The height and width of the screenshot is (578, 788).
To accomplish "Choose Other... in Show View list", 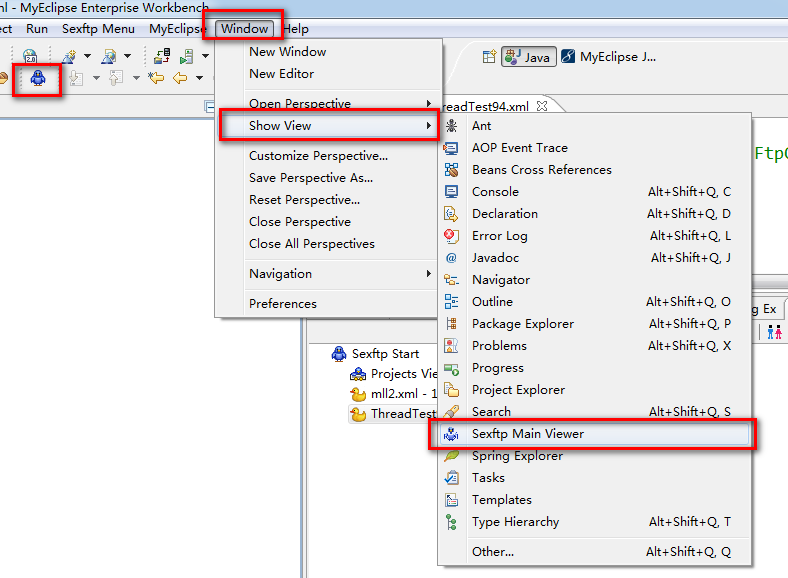I will pyautogui.click(x=595, y=552).
